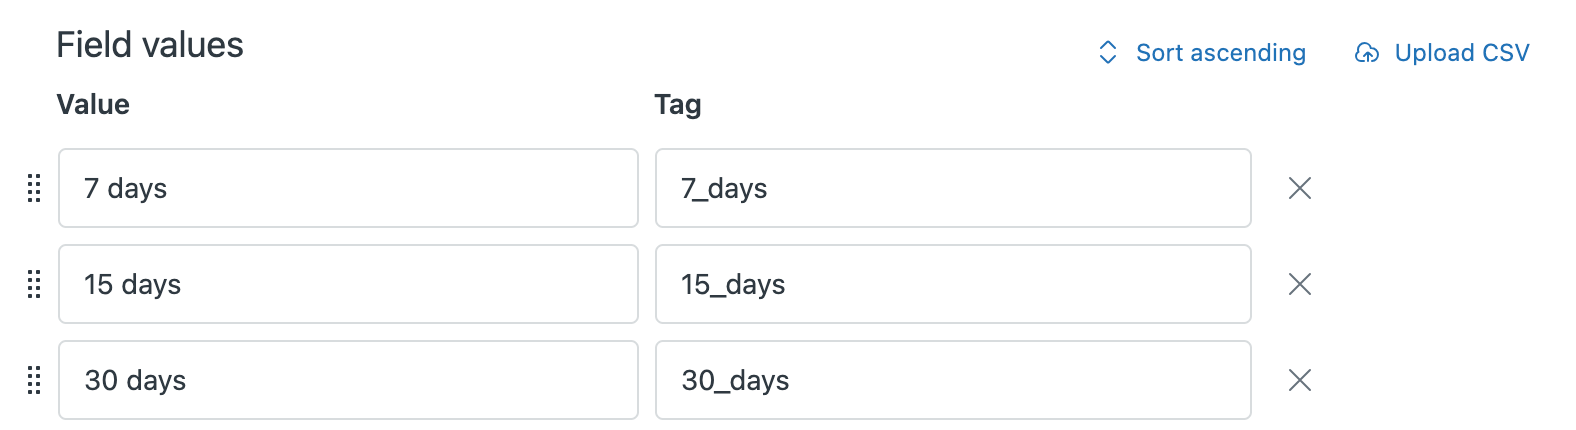Remove the 7 days field value row
This screenshot has width=1576, height=430.
click(x=1299, y=188)
